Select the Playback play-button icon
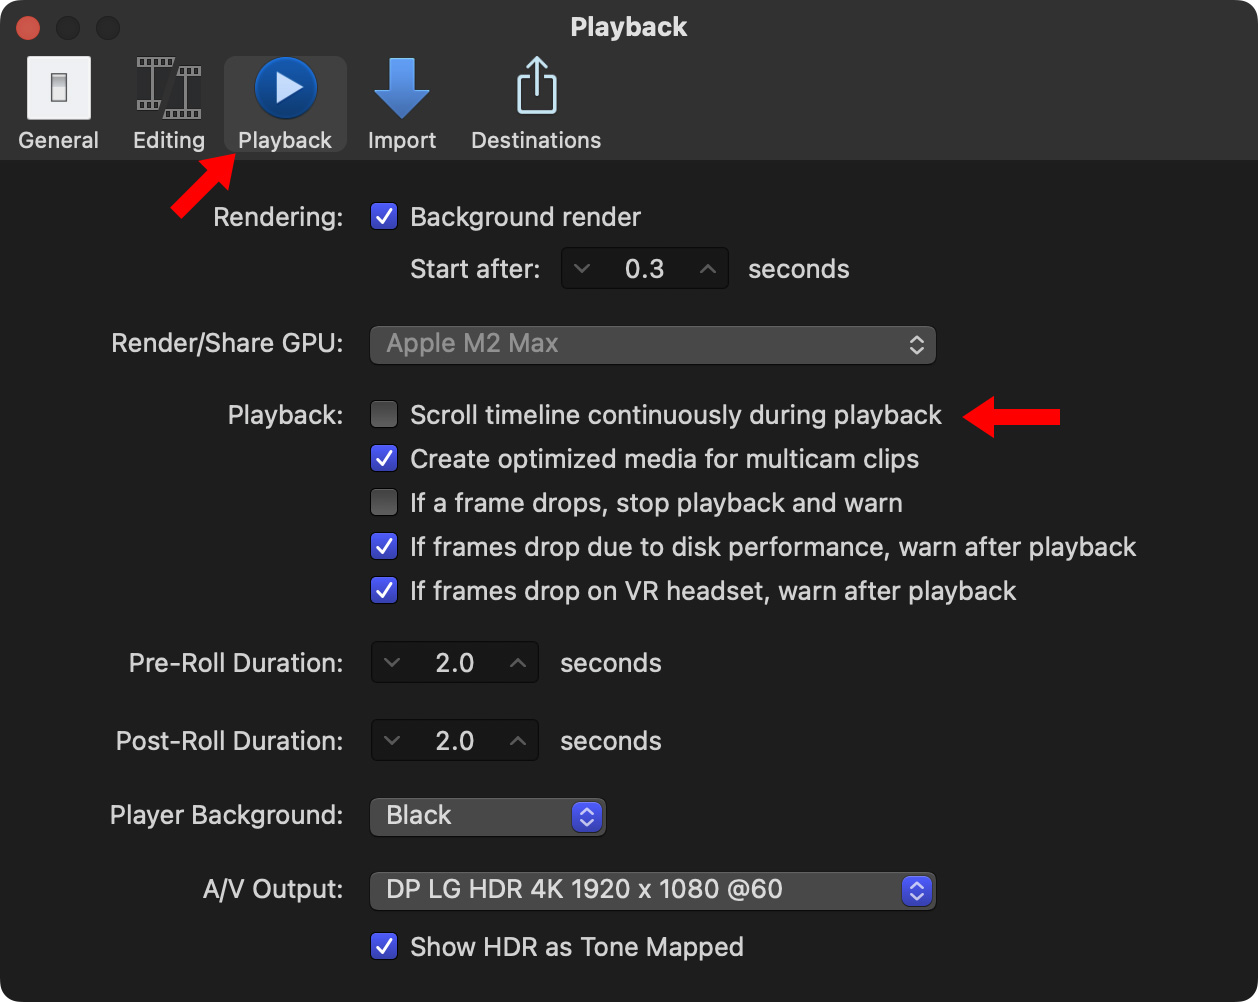 pyautogui.click(x=286, y=89)
